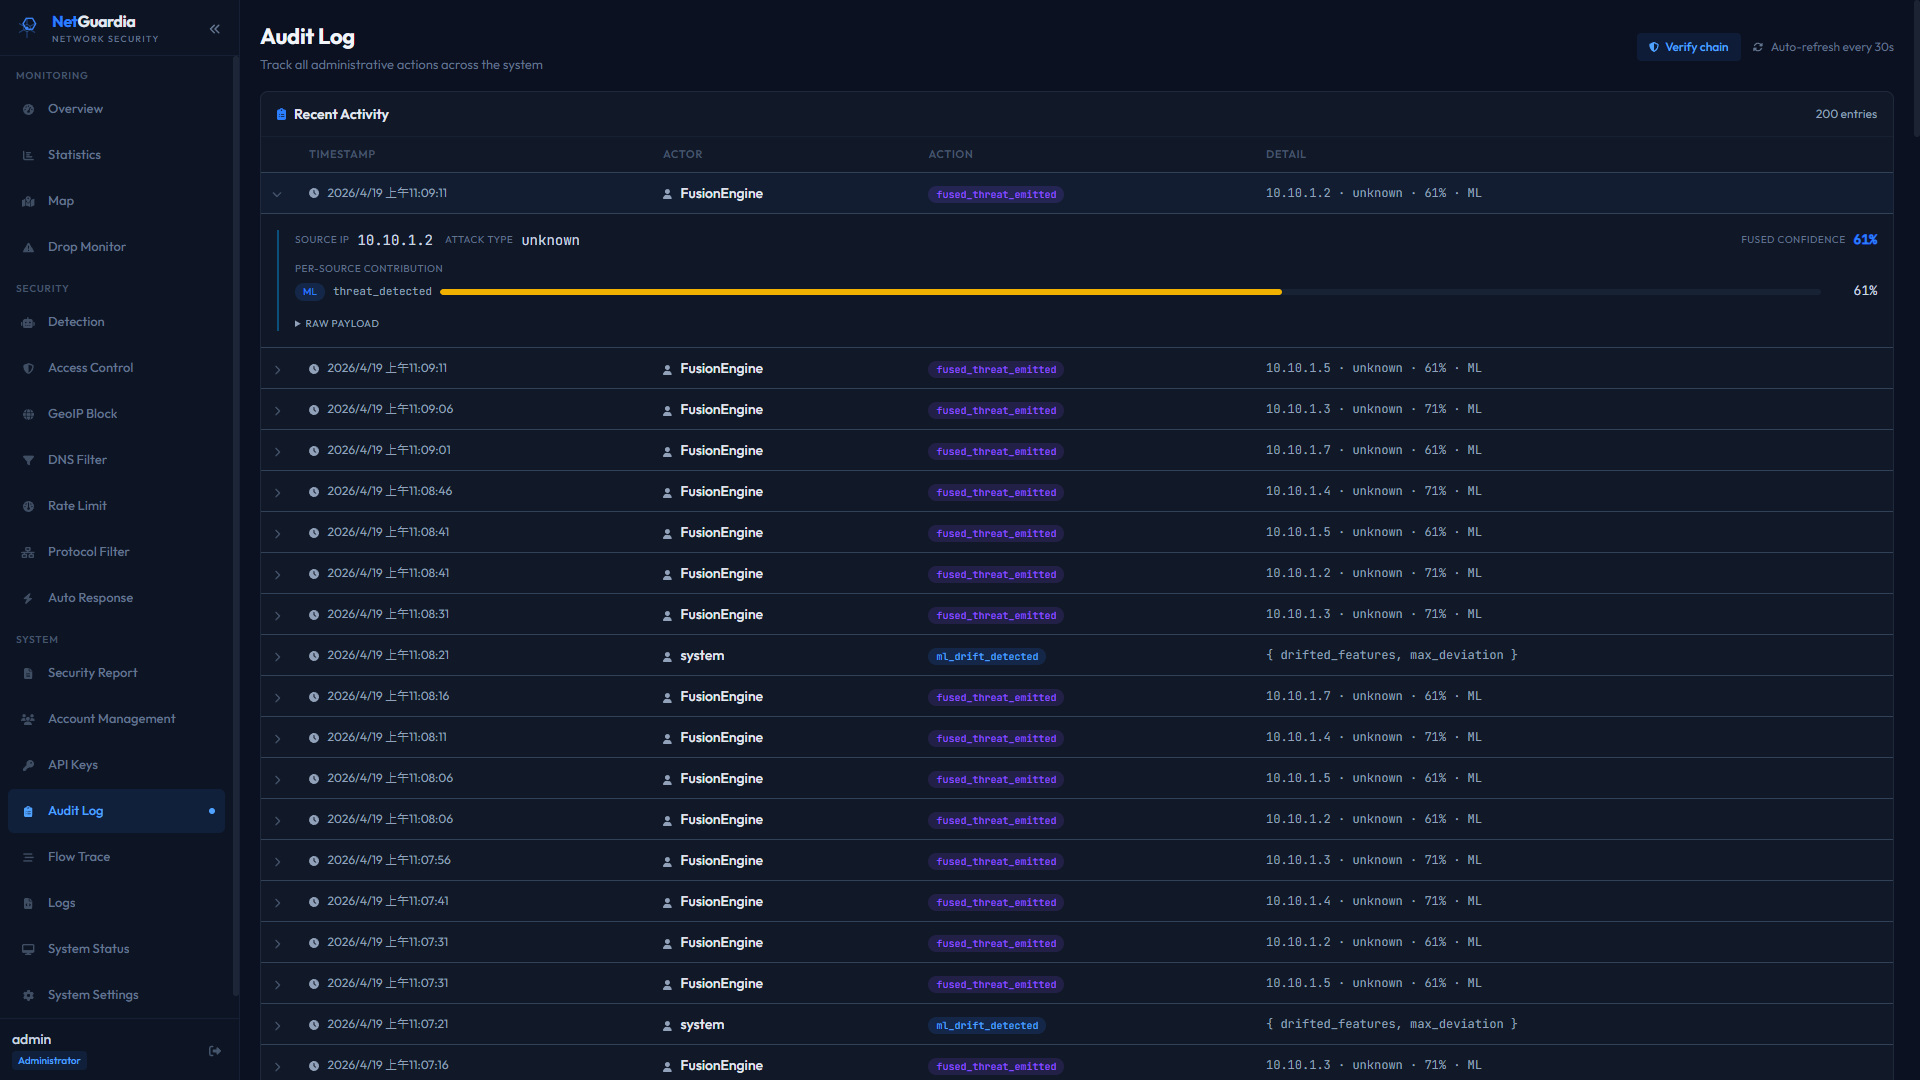Click the Verify chain button
Image resolution: width=1920 pixels, height=1080 pixels.
(x=1688, y=47)
